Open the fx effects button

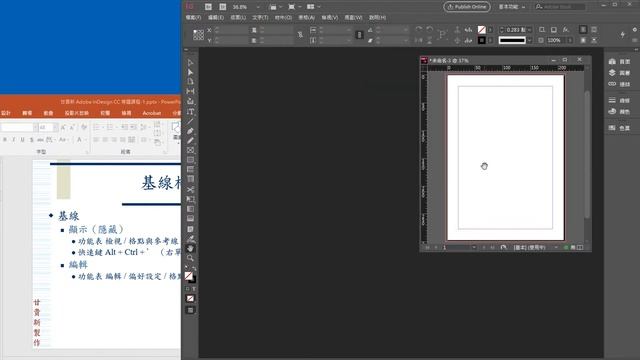click(x=565, y=29)
